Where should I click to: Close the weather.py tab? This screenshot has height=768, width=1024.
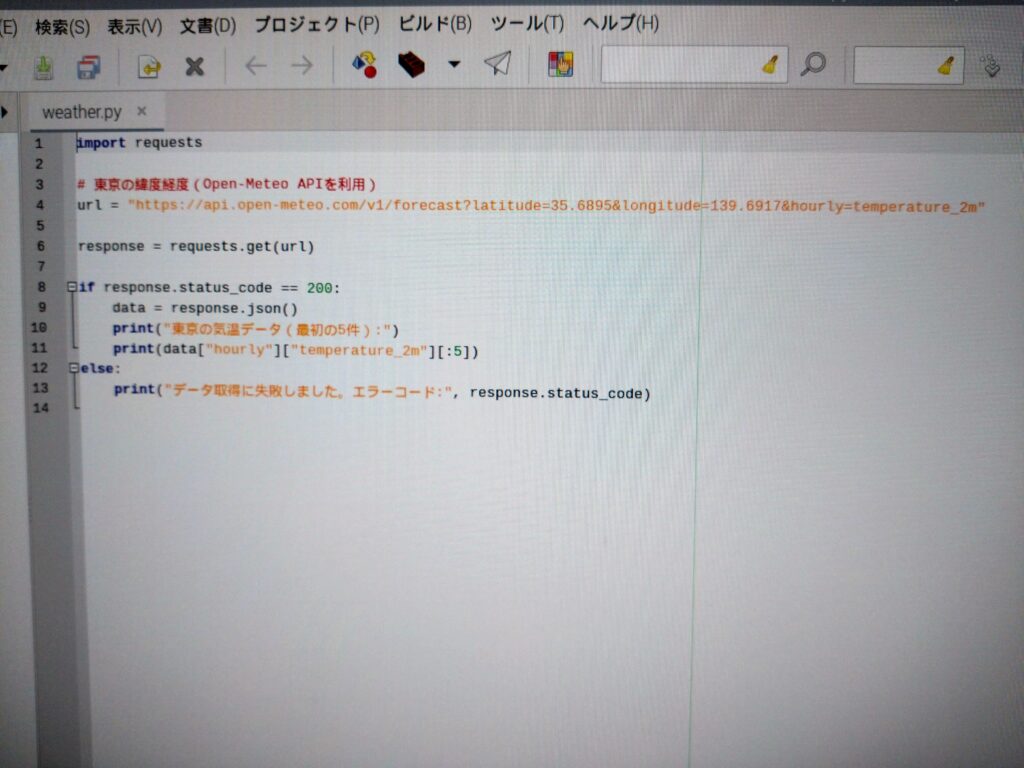[x=142, y=111]
